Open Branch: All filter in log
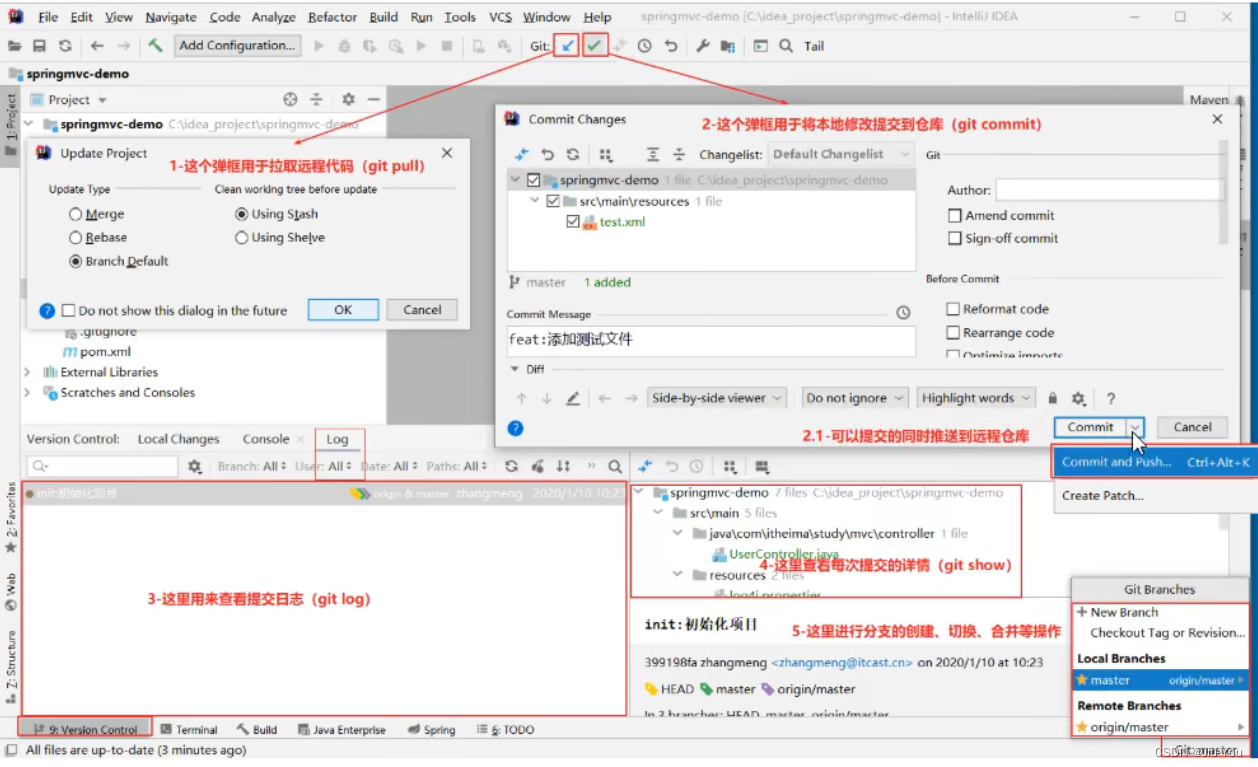The width and height of the screenshot is (1258, 767). 253,466
